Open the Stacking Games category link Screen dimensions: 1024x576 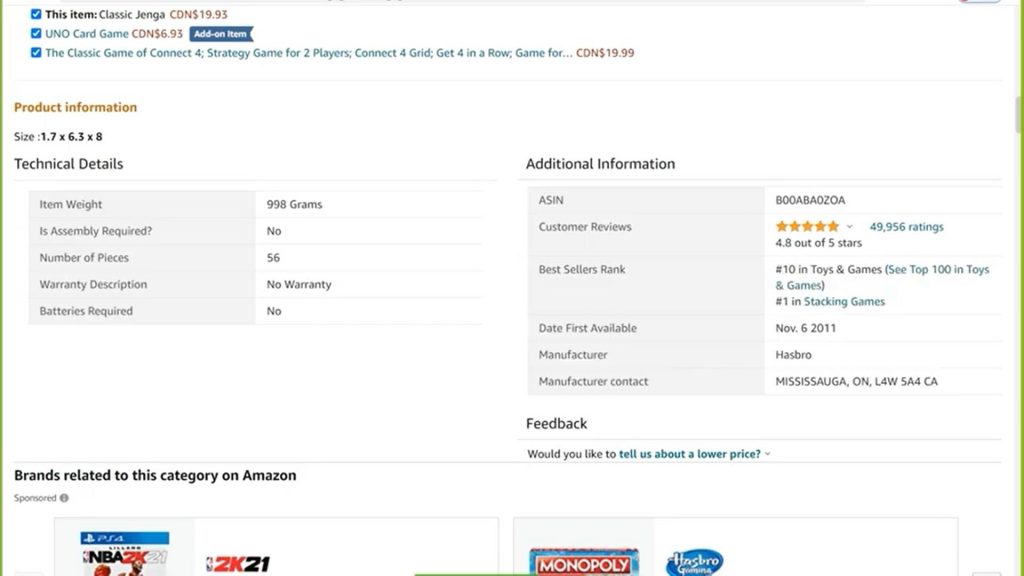844,301
